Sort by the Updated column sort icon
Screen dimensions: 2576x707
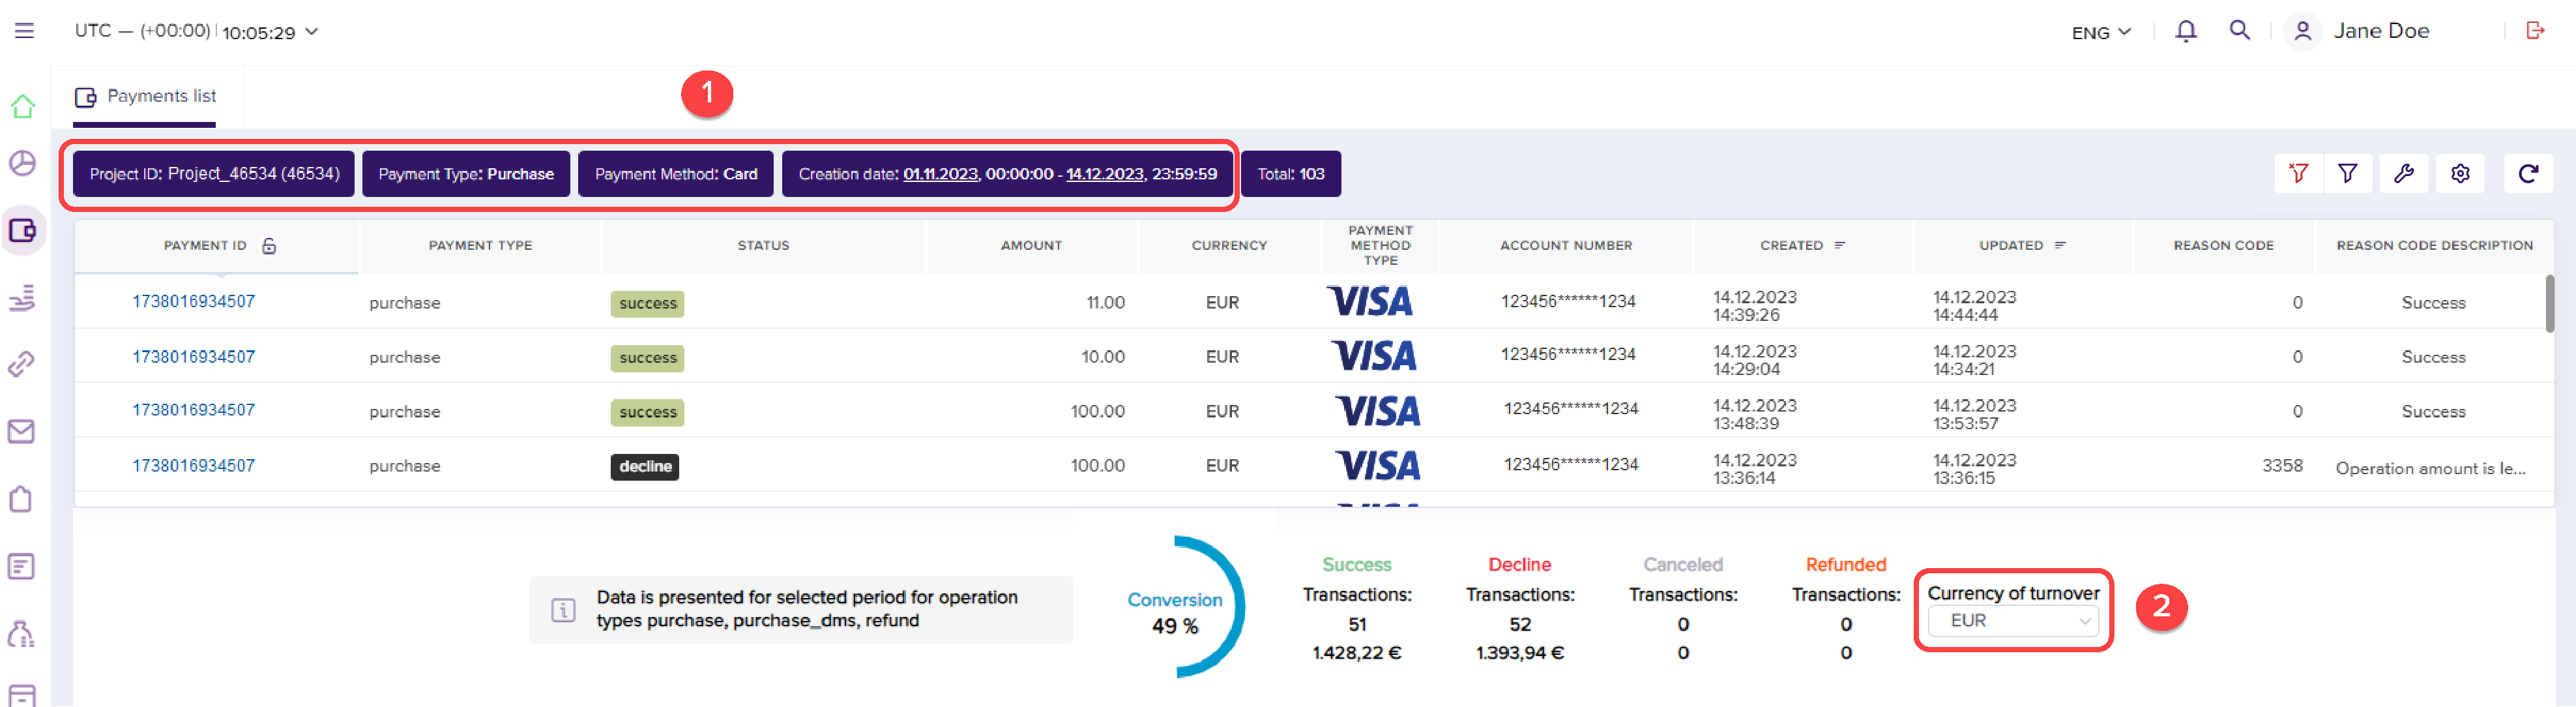pos(2060,245)
